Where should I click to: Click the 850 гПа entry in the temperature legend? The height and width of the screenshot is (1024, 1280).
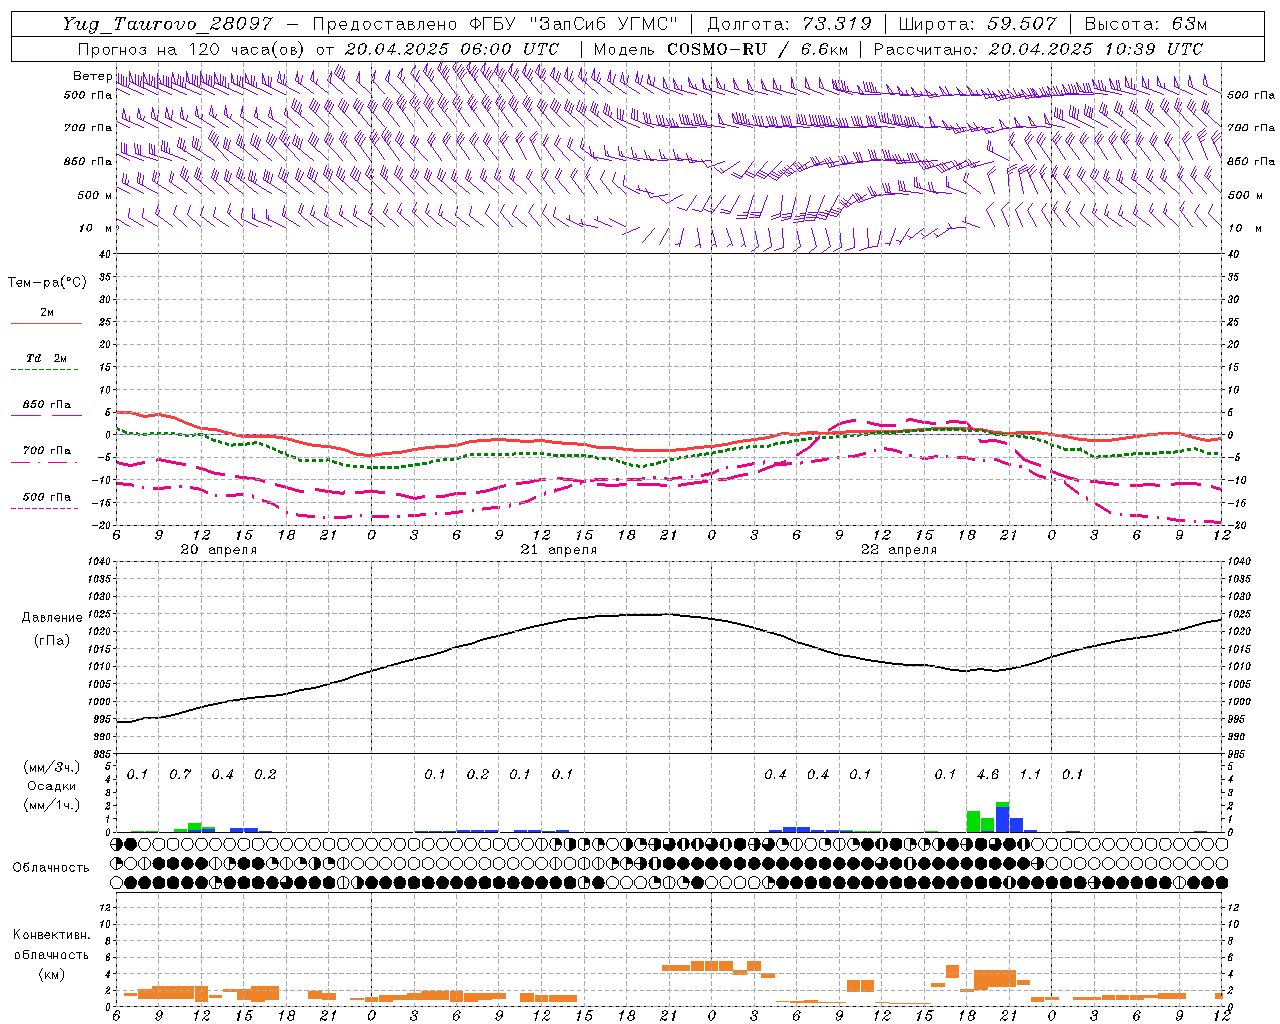[47, 405]
